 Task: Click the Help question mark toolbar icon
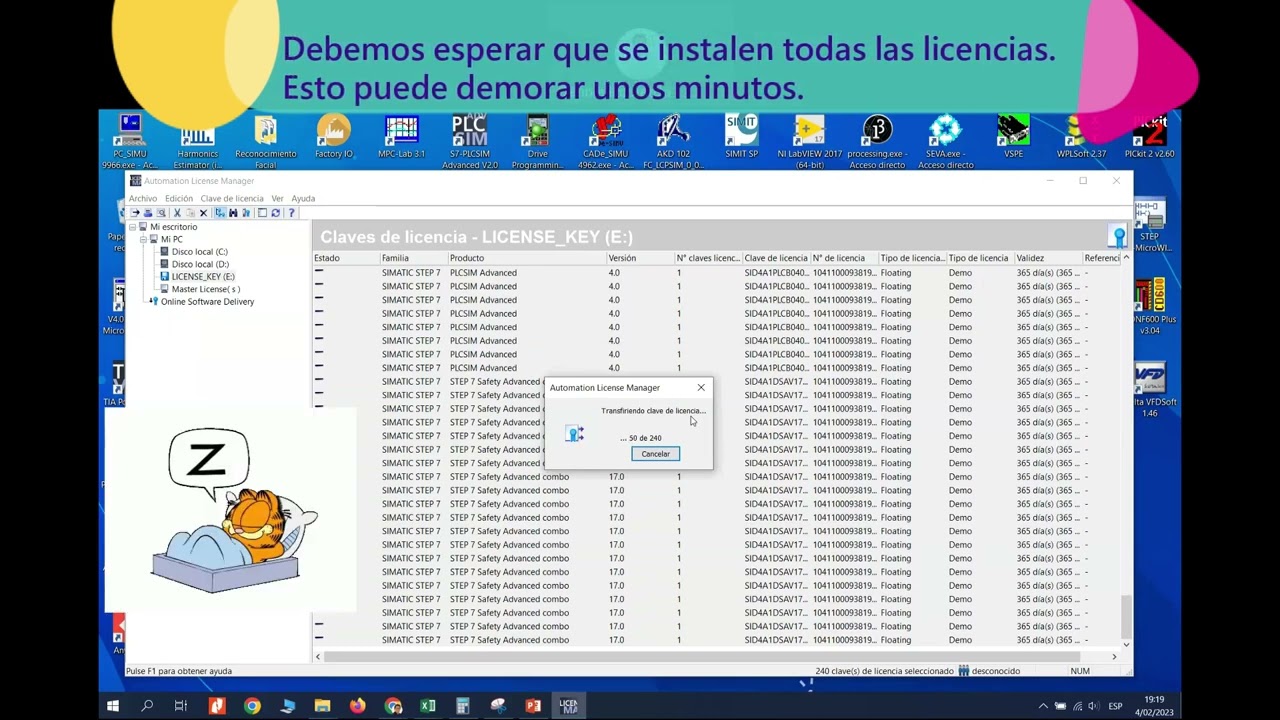point(291,213)
